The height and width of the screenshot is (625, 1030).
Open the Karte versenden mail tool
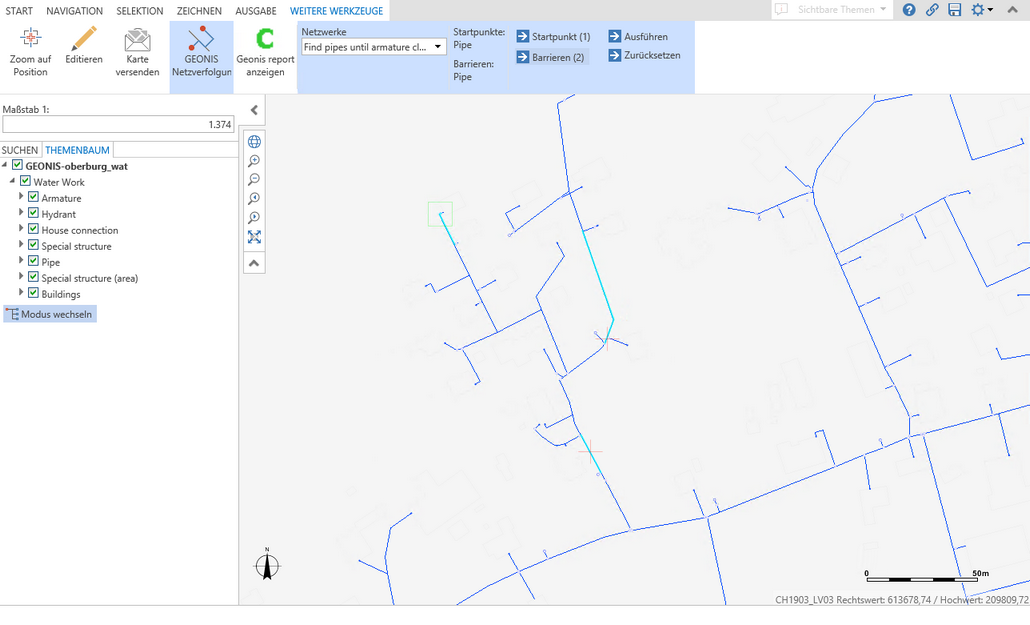click(137, 53)
